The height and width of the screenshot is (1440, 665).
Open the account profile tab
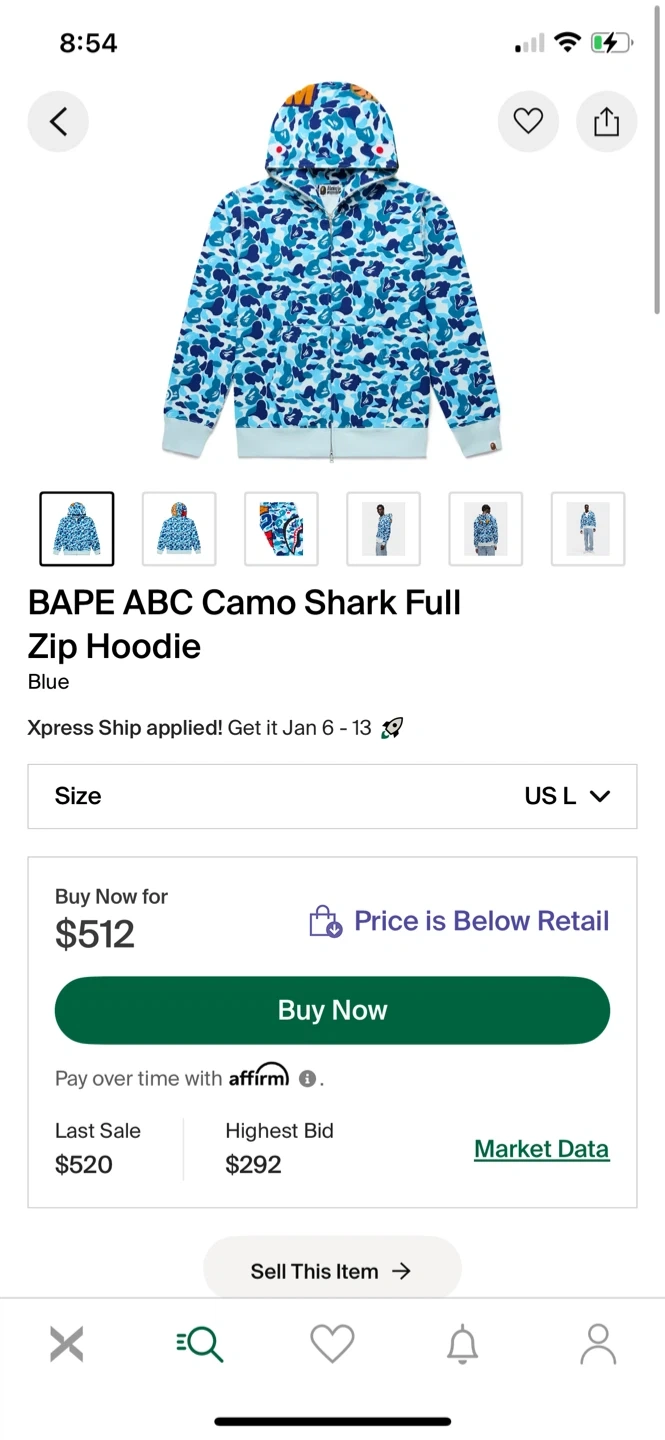[x=598, y=1344]
